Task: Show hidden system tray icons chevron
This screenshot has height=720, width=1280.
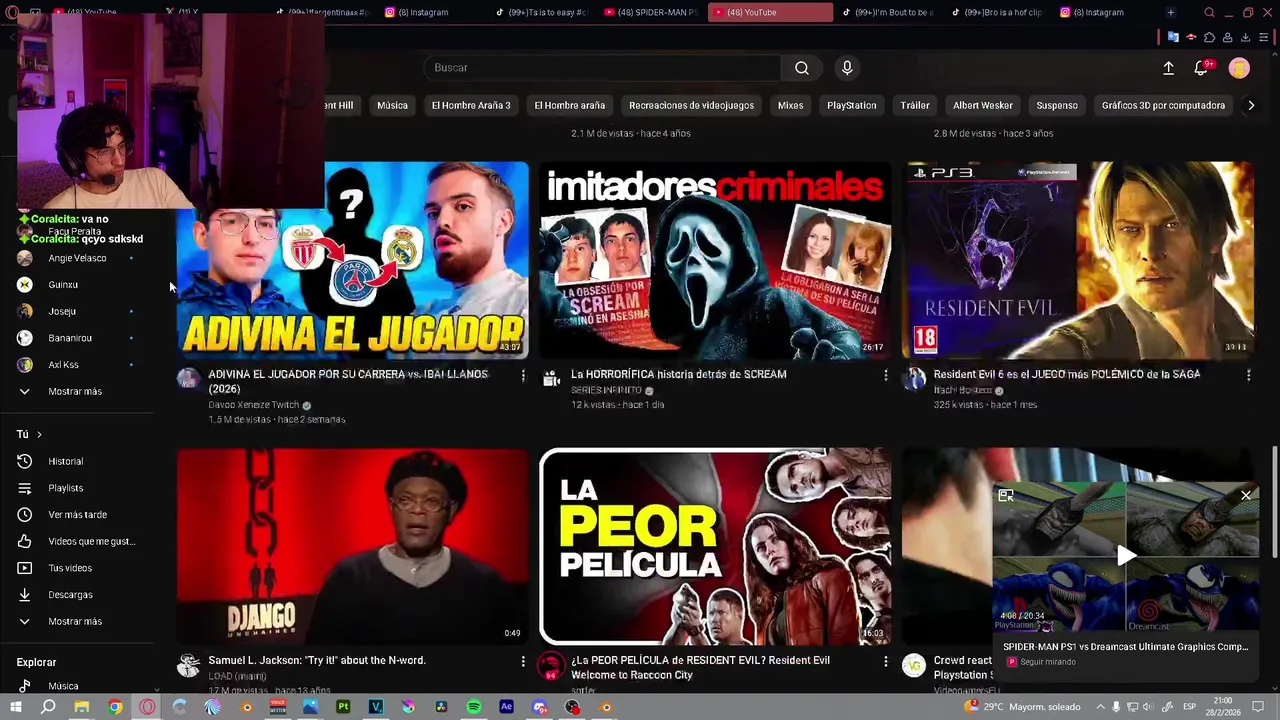Action: [1098, 707]
